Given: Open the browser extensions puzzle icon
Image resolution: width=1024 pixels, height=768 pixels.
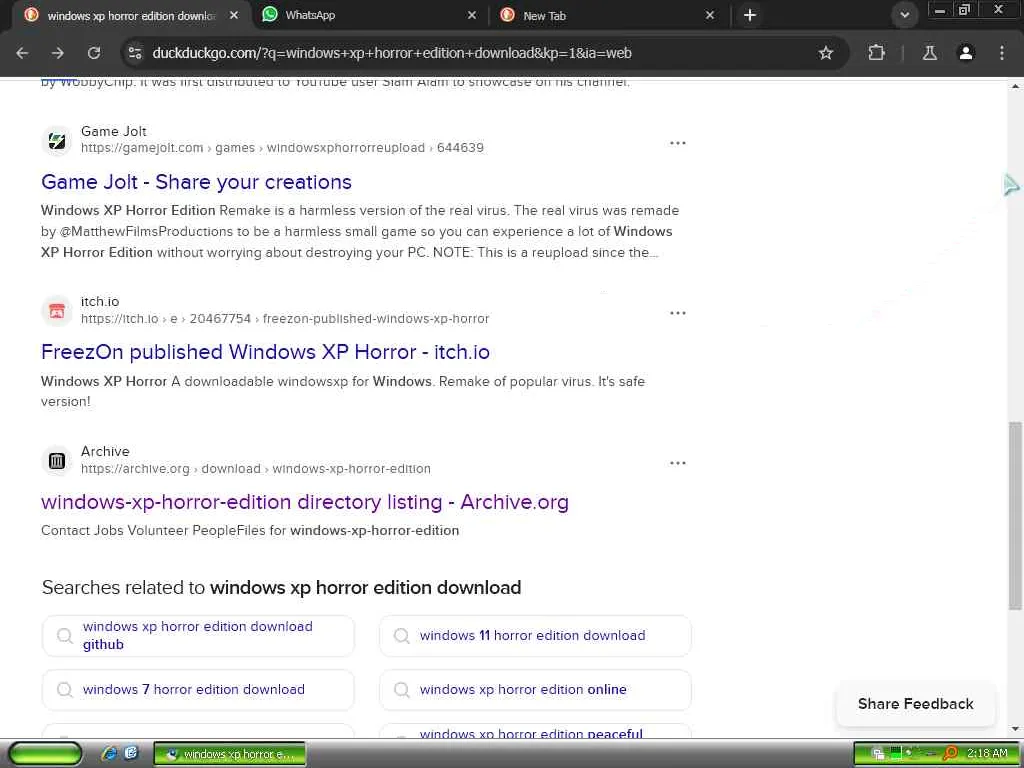Looking at the screenshot, I should coord(876,53).
